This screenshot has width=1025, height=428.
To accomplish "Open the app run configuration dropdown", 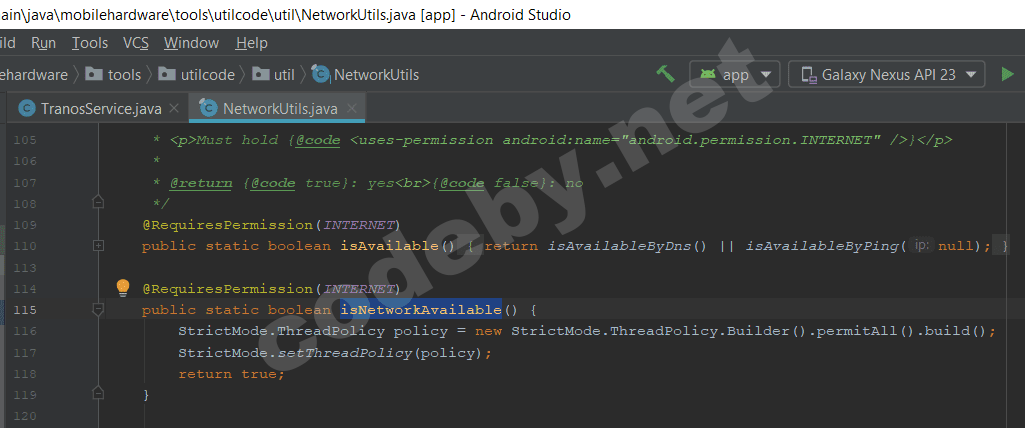I will coord(735,74).
